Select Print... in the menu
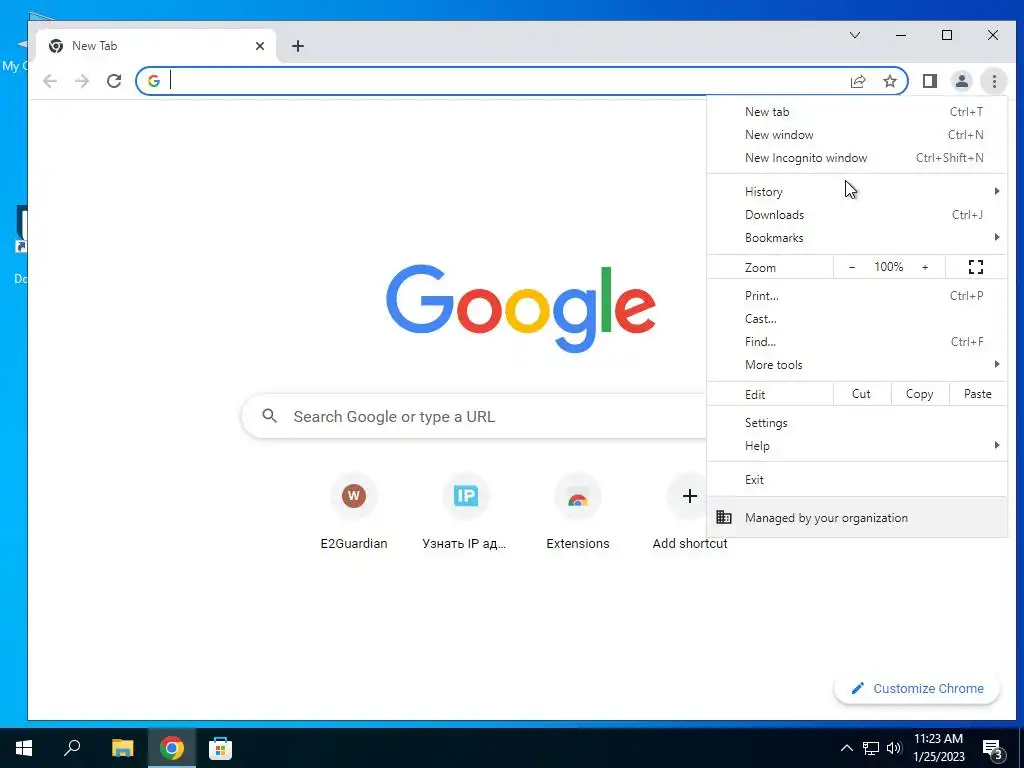 (857, 296)
